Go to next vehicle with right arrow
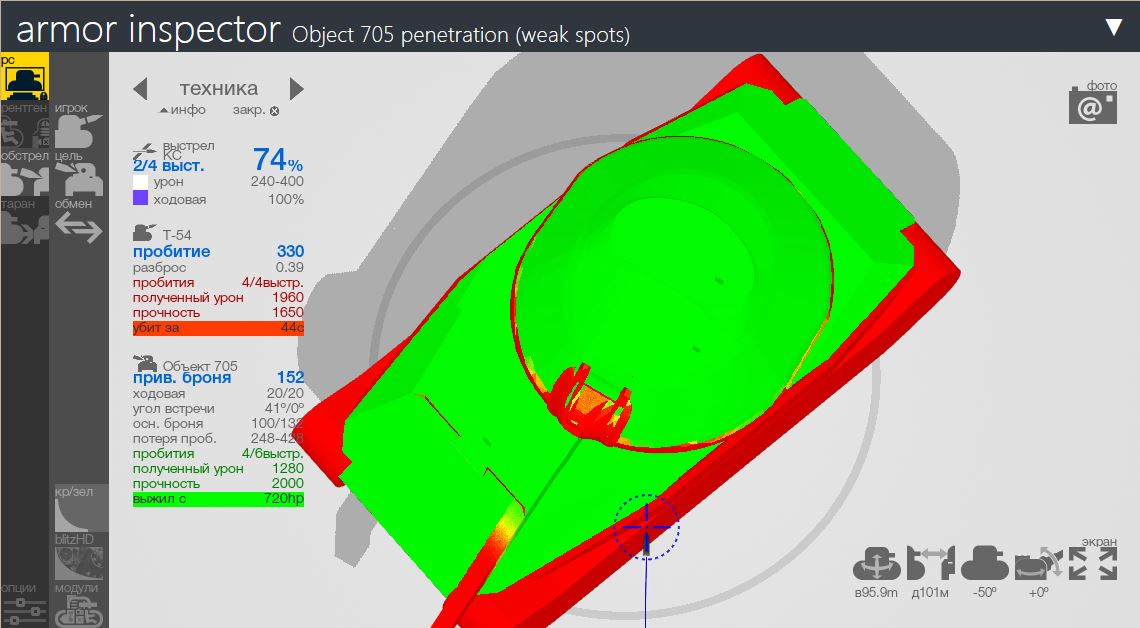 pos(297,89)
